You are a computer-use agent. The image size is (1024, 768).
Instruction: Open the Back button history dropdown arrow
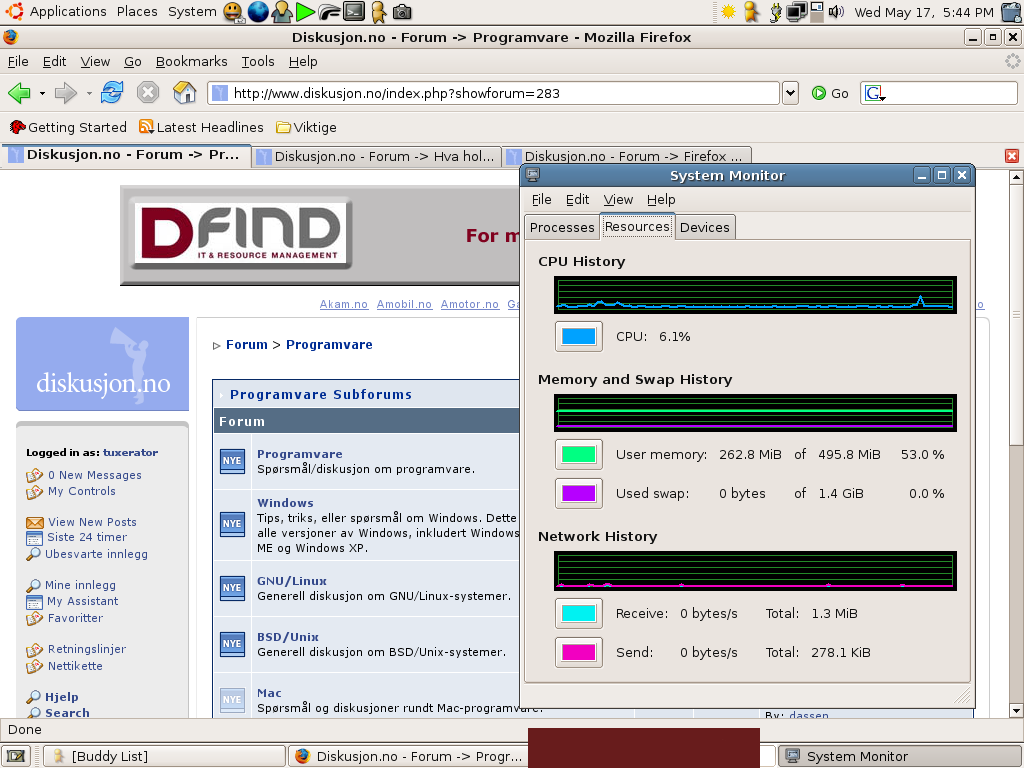tap(42, 93)
